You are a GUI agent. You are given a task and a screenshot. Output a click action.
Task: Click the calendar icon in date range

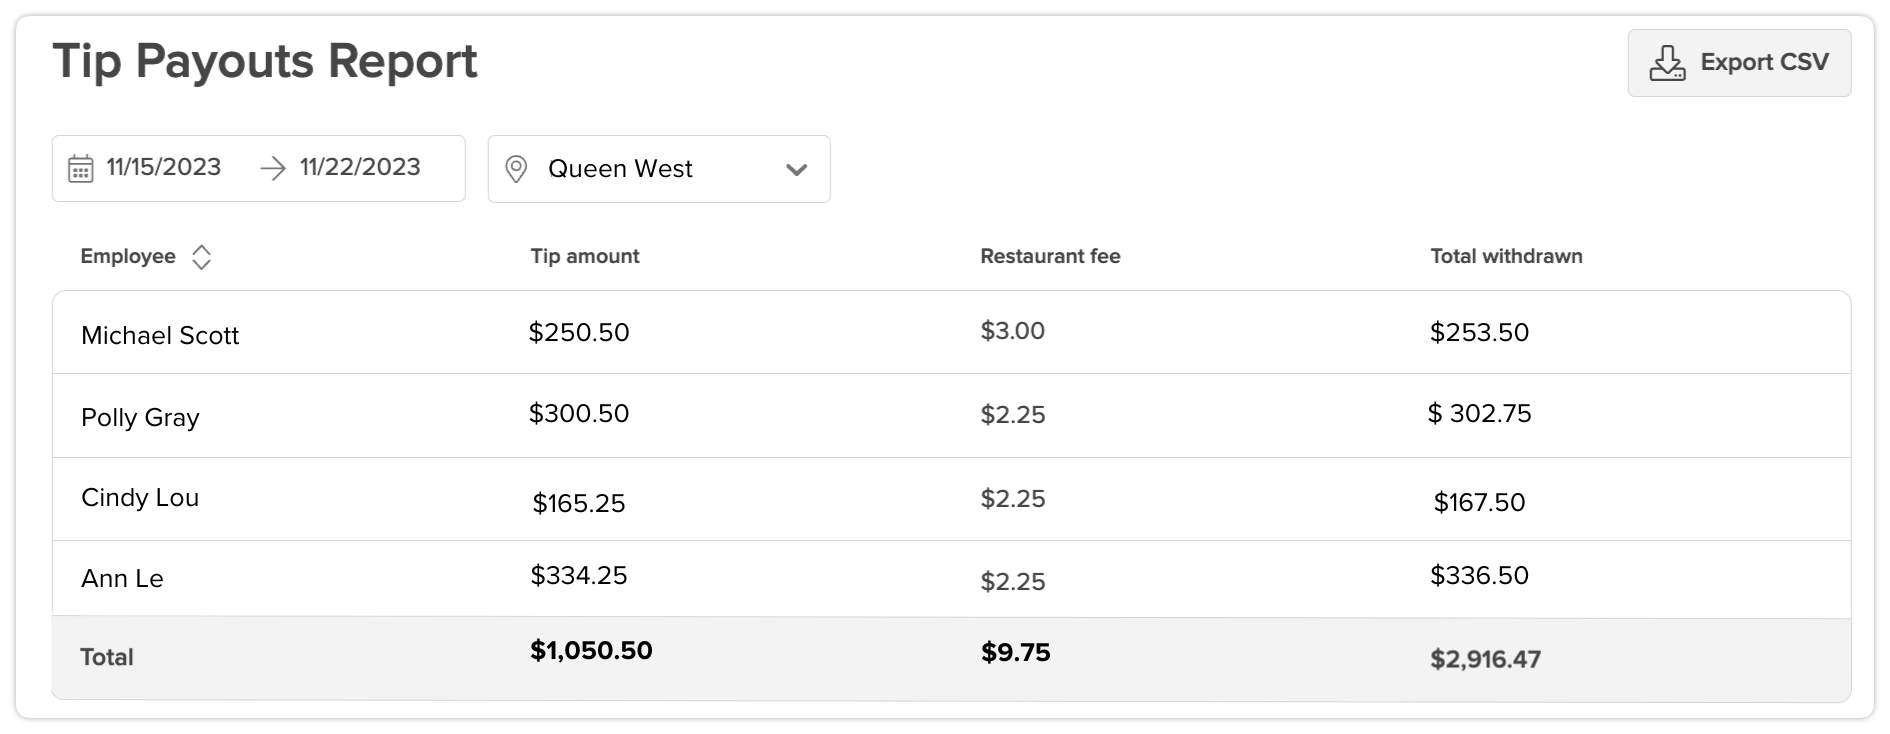81,169
